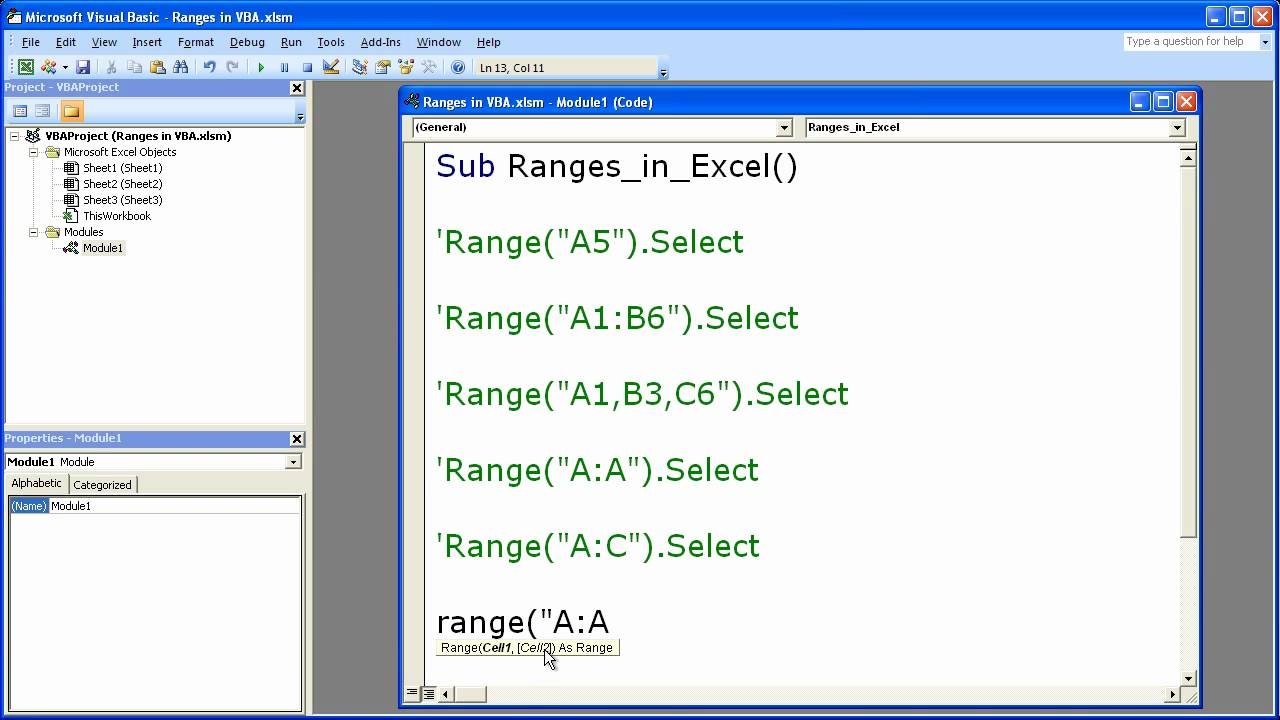Click the Find binoculars icon
This screenshot has width=1280, height=720.
(180, 67)
